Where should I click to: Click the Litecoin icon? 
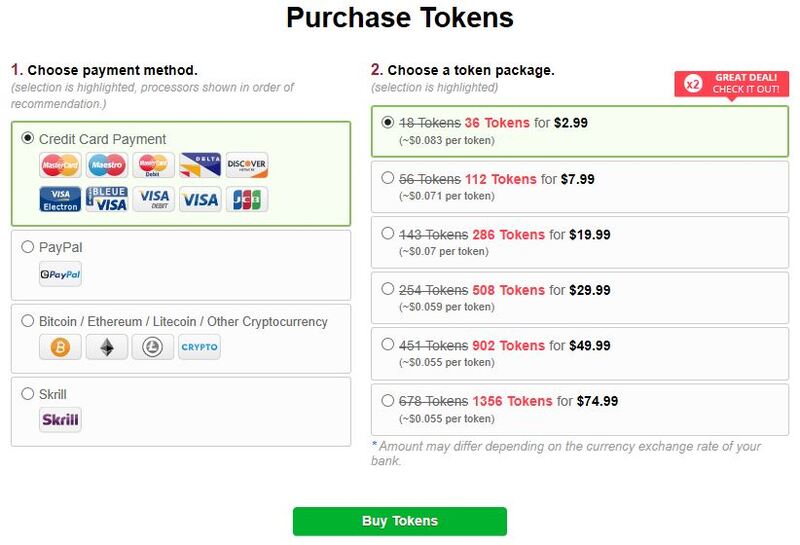153,347
